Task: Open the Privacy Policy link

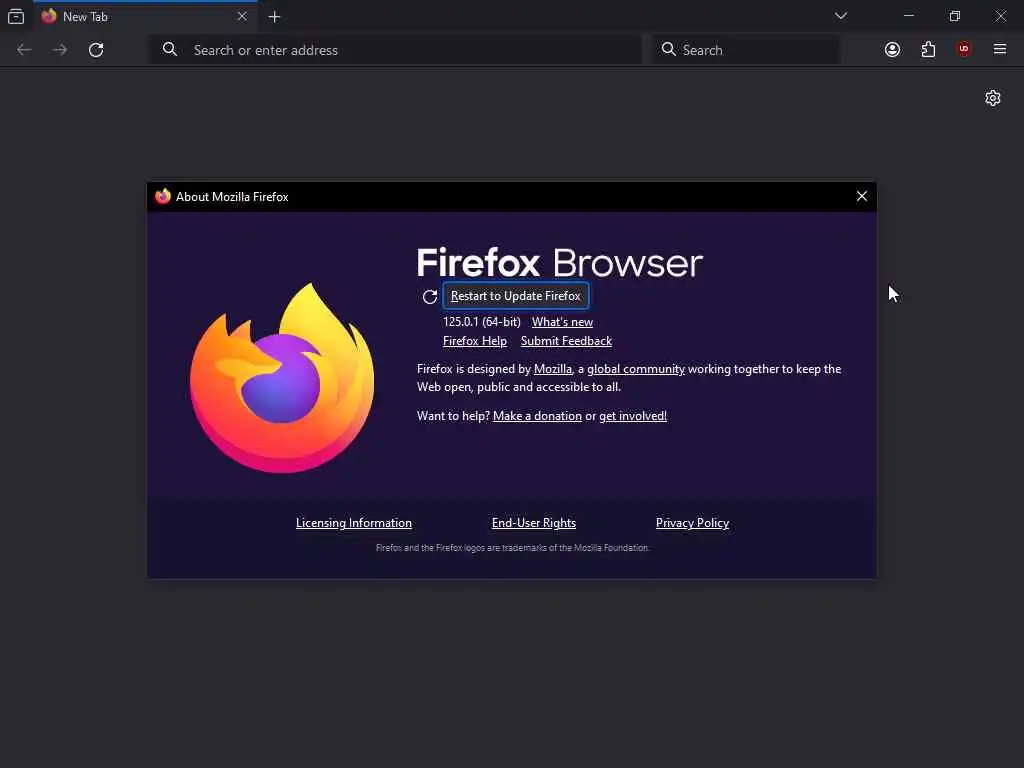Action: (x=692, y=523)
